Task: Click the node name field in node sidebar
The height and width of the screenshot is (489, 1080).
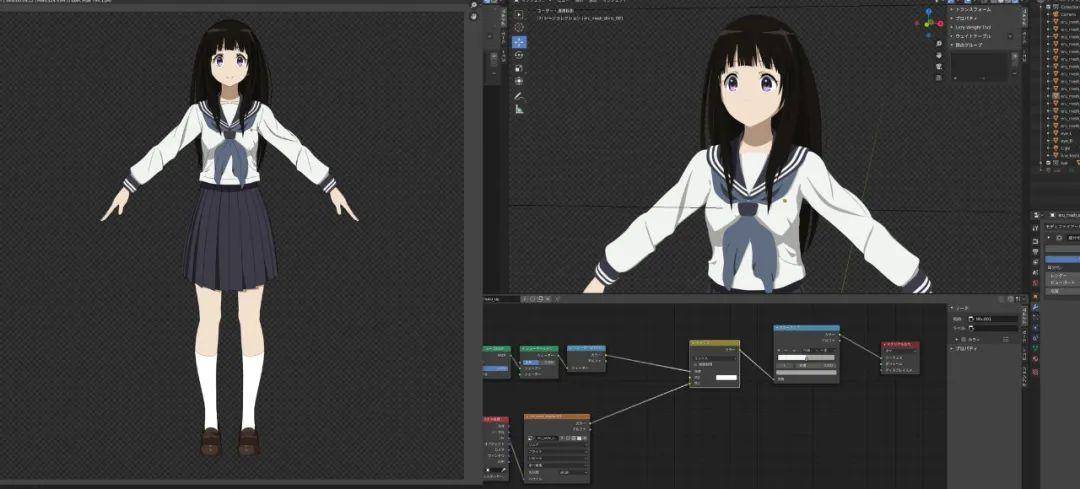Action: pyautogui.click(x=993, y=319)
